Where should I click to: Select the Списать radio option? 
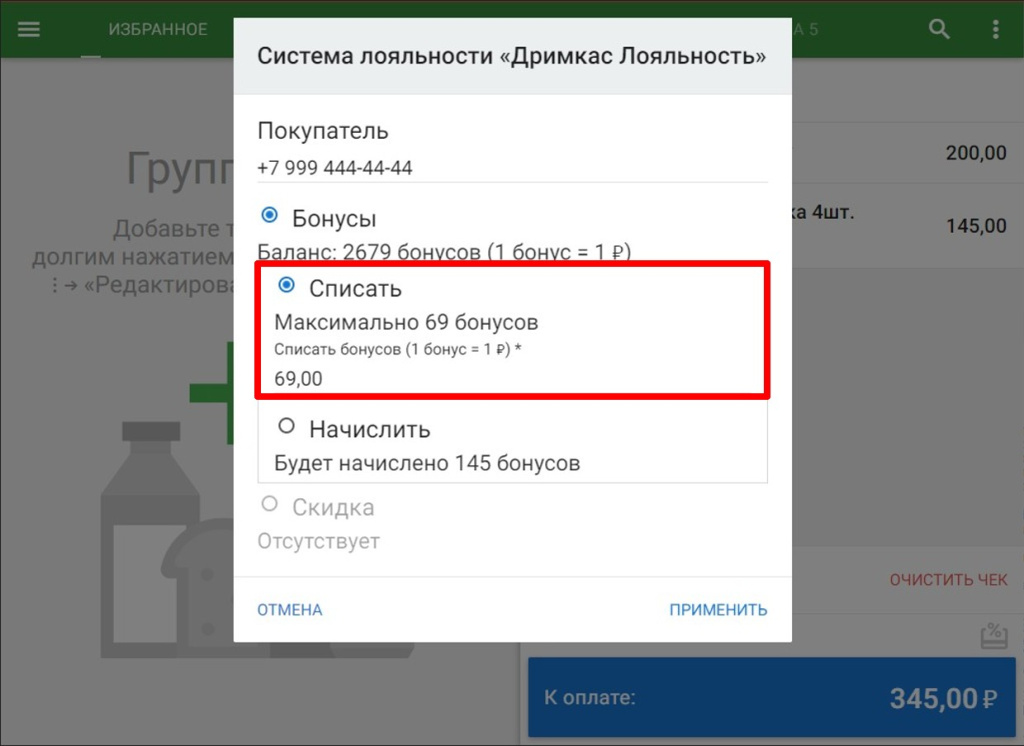pyautogui.click(x=286, y=285)
